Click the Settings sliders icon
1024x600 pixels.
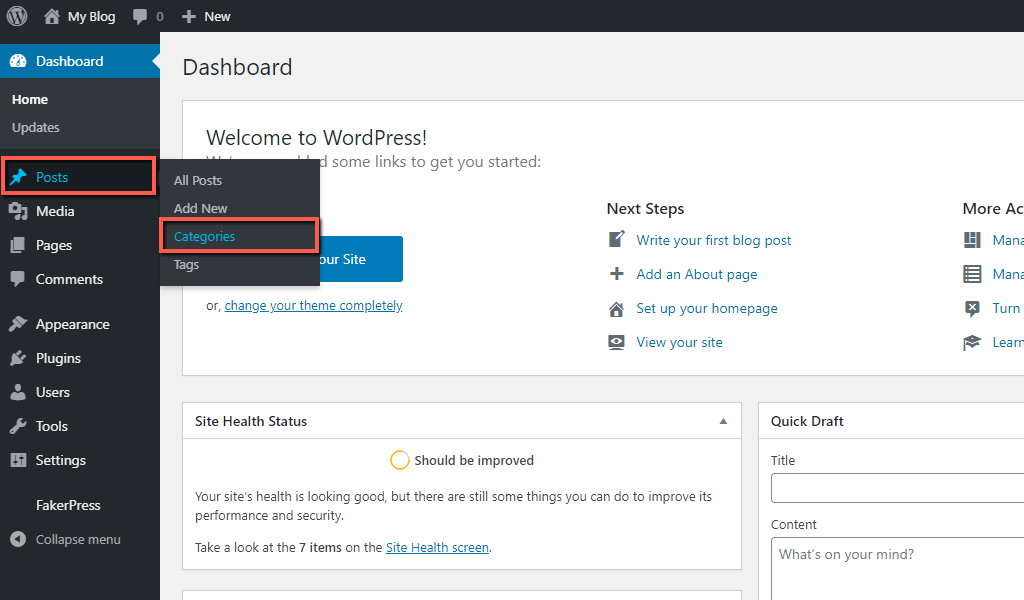coord(18,460)
